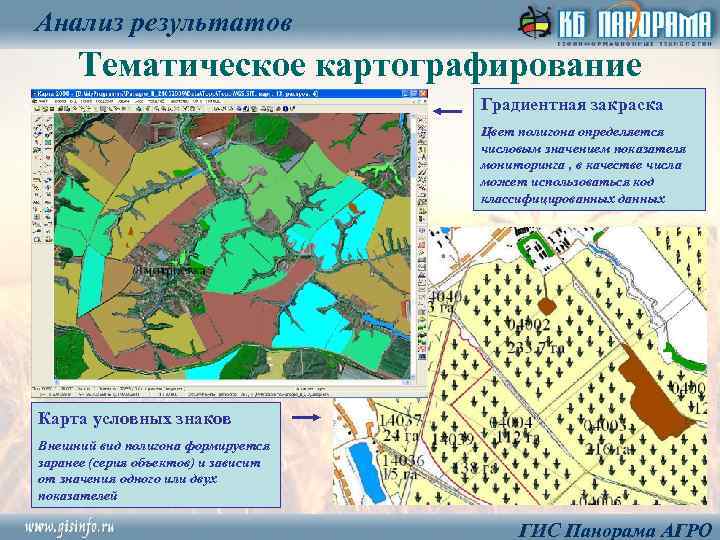Click the blue info circle toolbar icon
This screenshot has height=540, width=720.
(285, 109)
